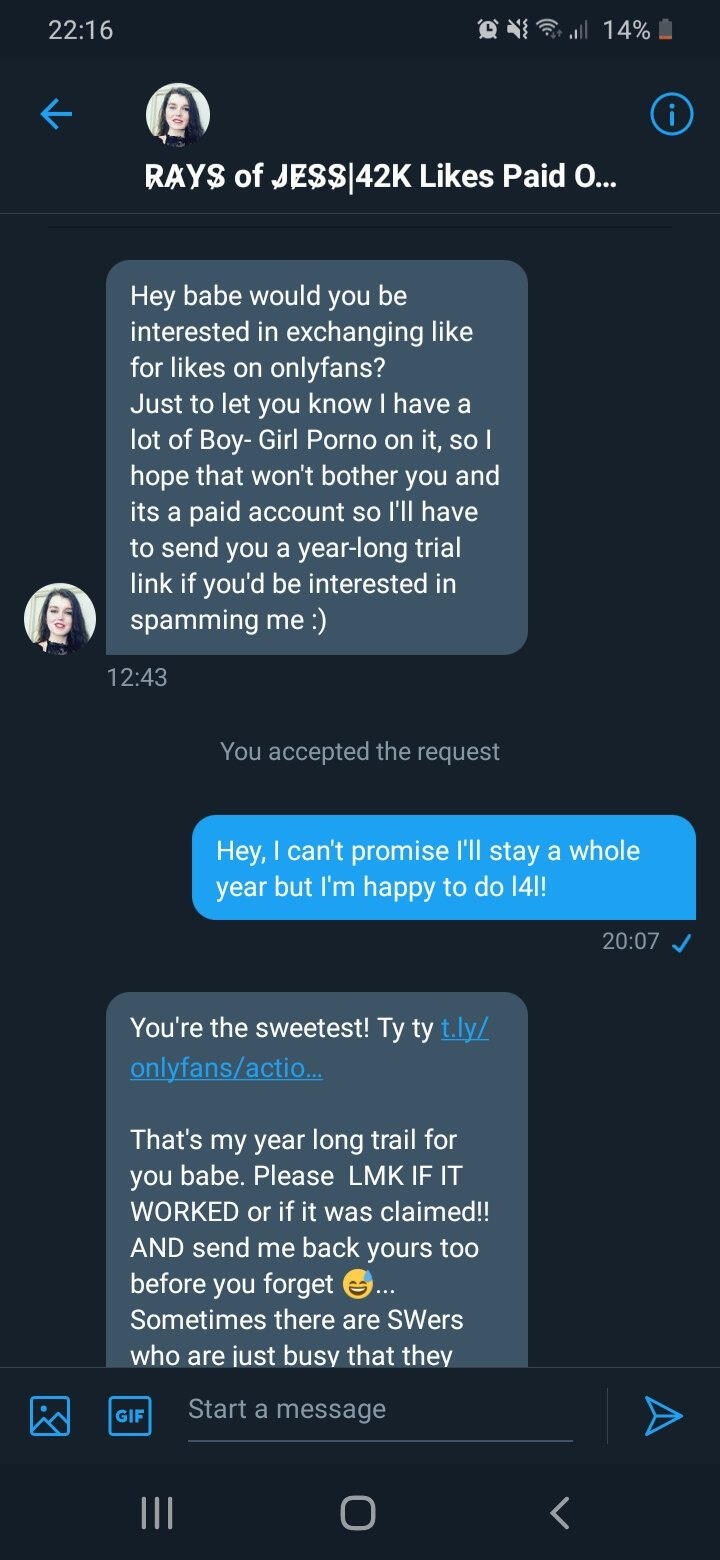Tap the alarm icon in status bar

click(x=489, y=30)
